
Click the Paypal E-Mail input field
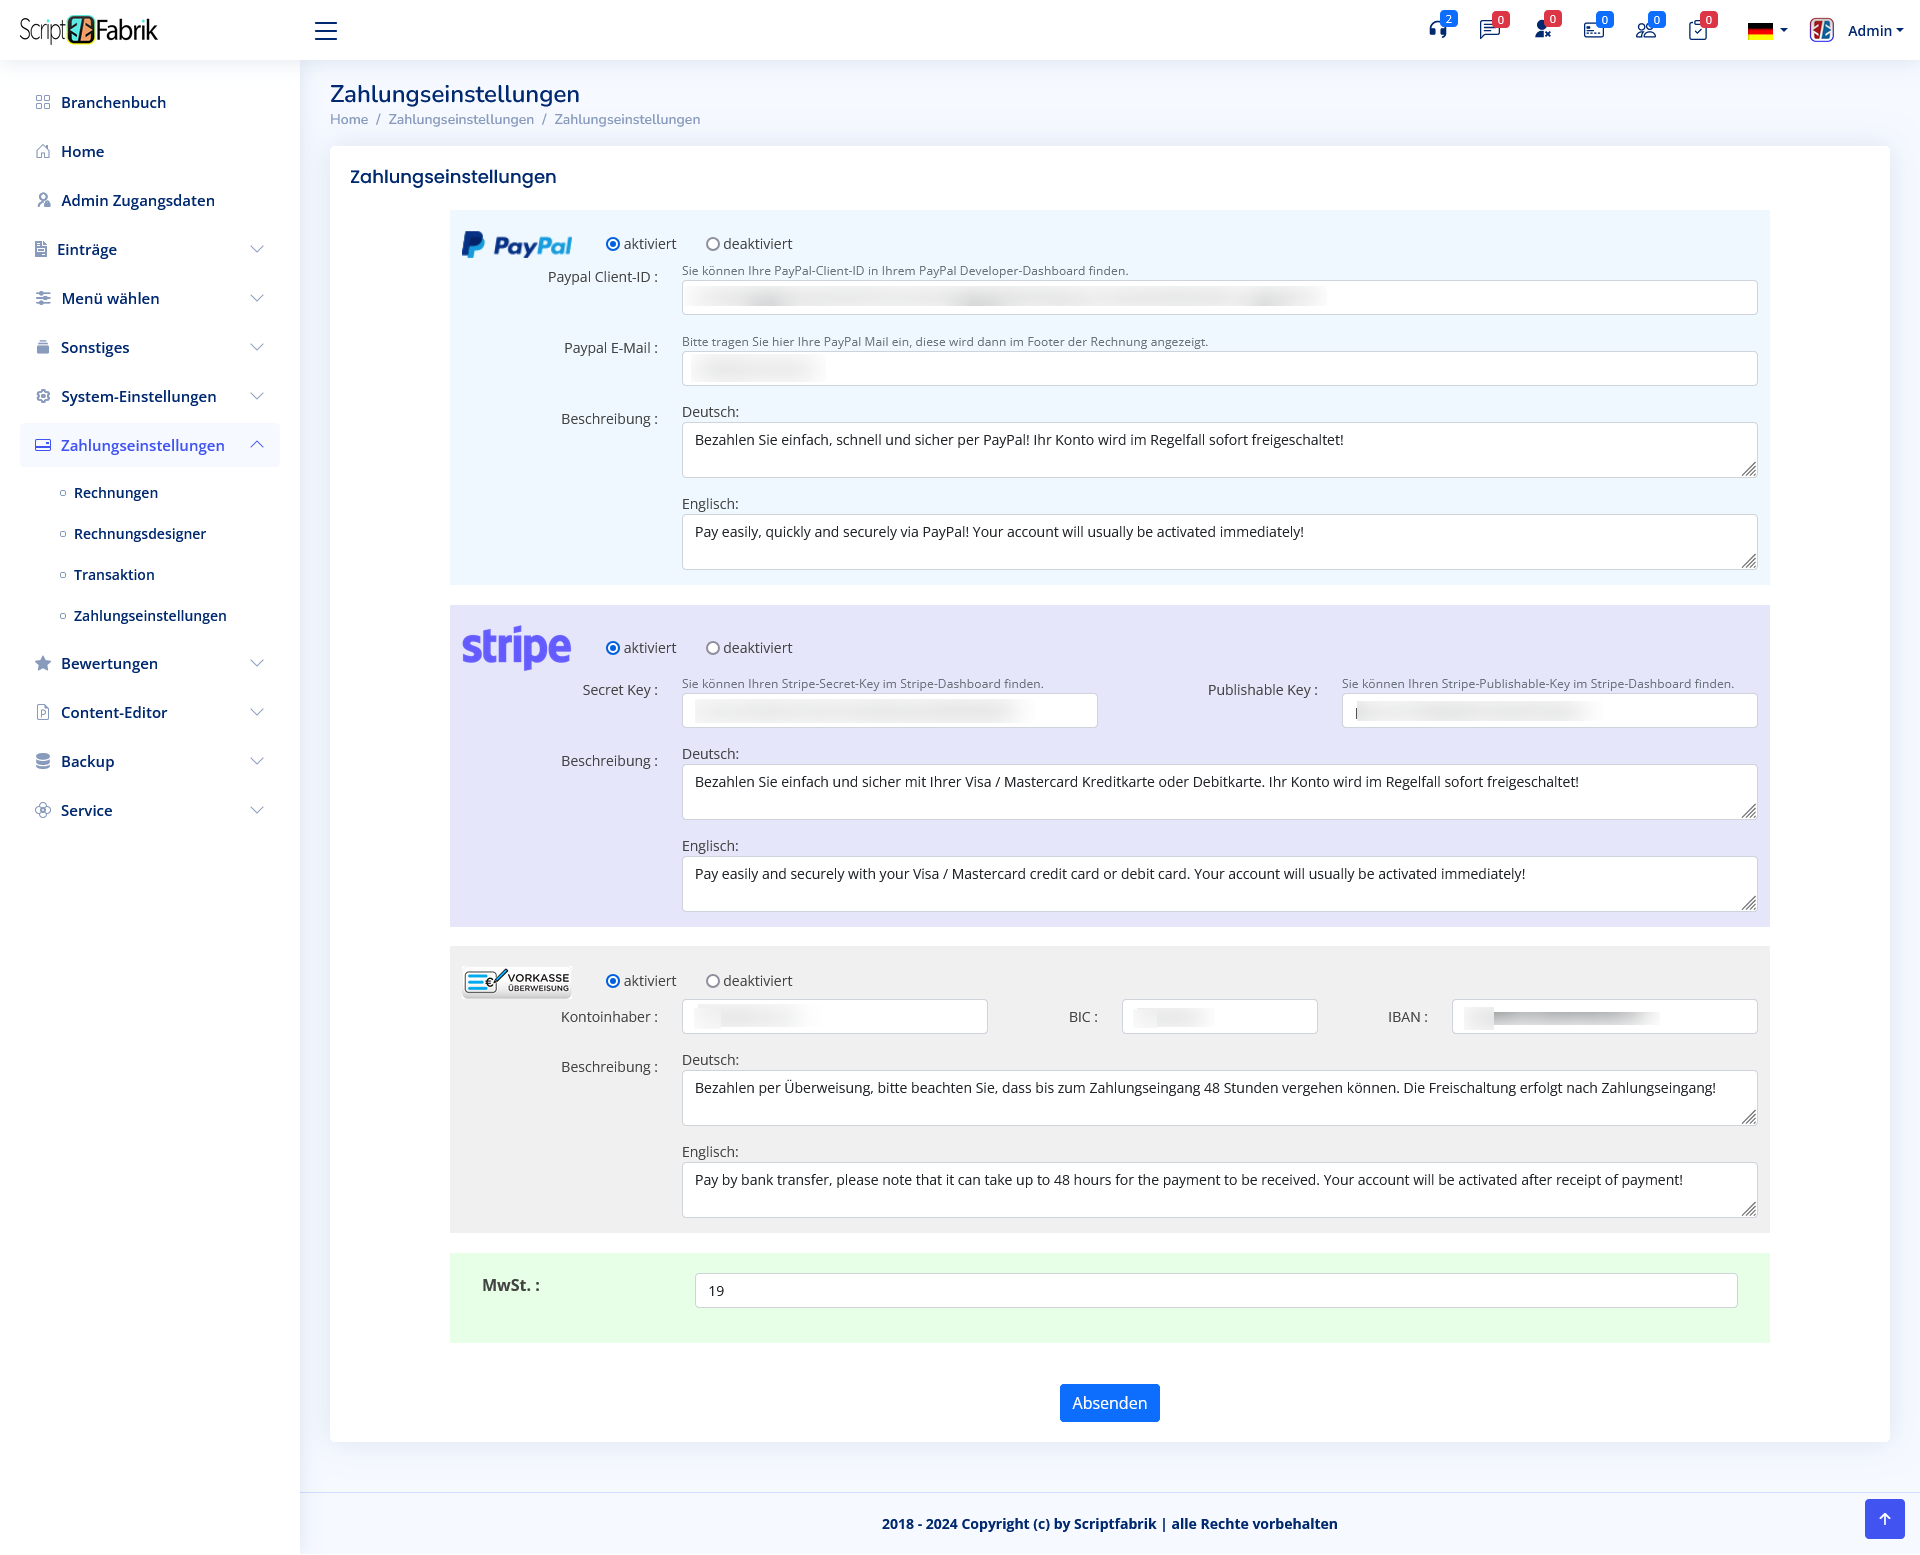click(x=1219, y=368)
